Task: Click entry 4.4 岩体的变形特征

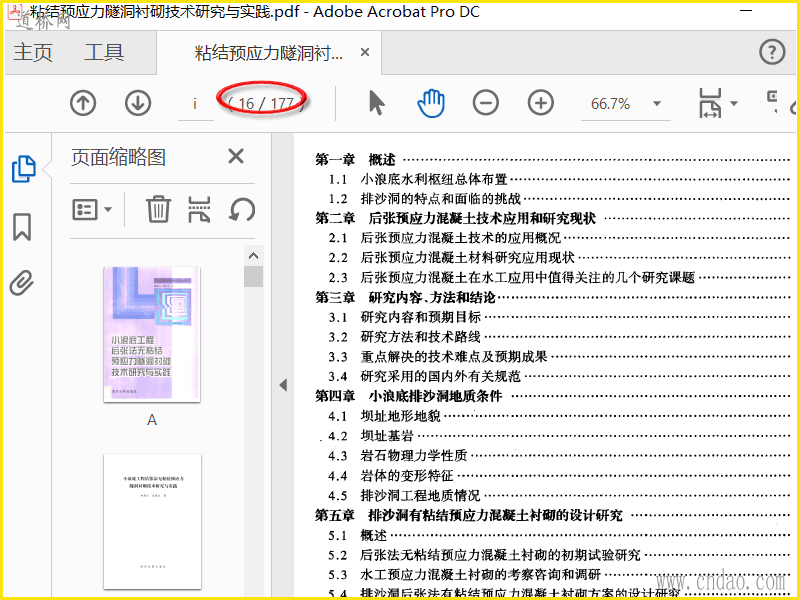Action: click(x=391, y=477)
